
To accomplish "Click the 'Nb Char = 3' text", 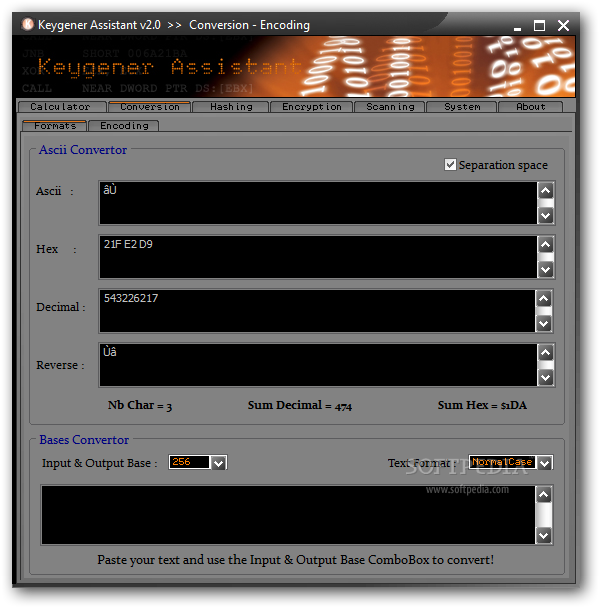I will (x=140, y=405).
